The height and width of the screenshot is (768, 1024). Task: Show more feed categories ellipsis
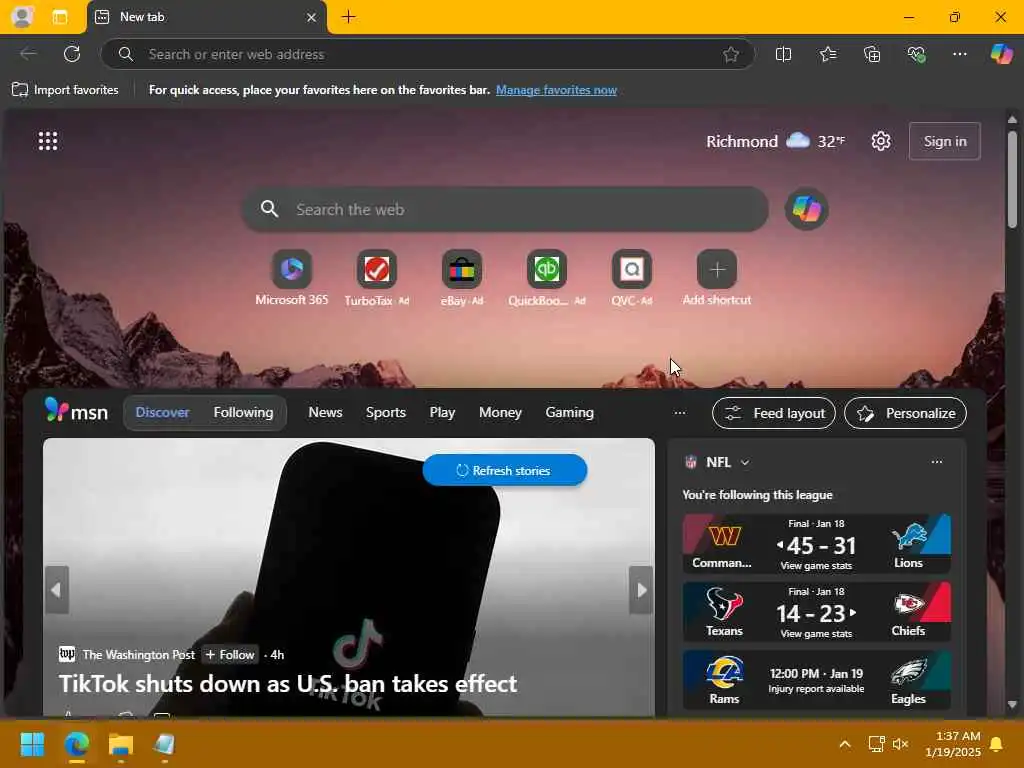pyautogui.click(x=679, y=413)
